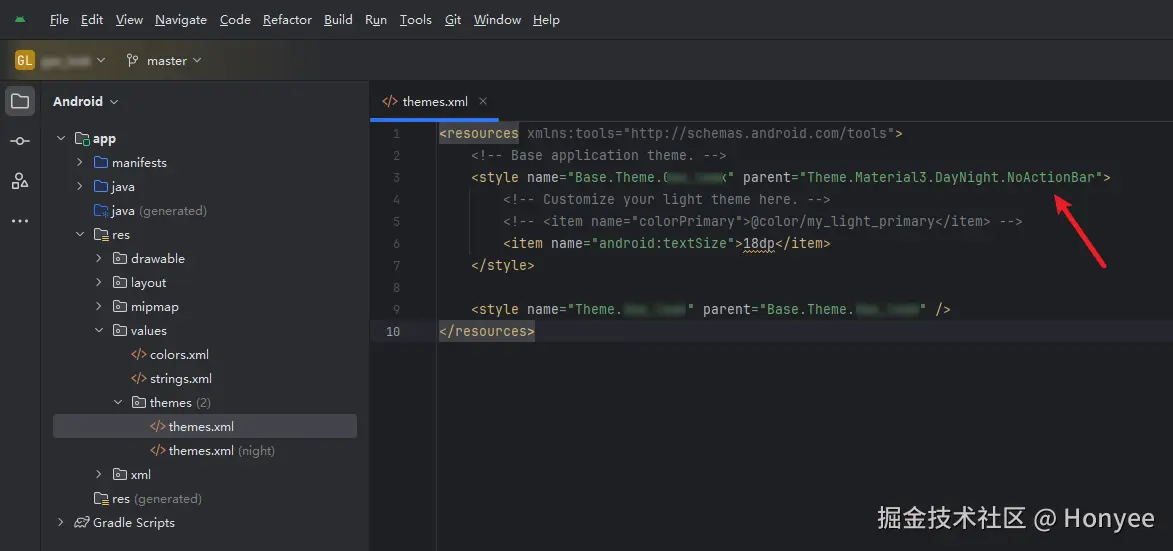Click the Android Studio logo icon
Screen dimensions: 1173x551
20,19
